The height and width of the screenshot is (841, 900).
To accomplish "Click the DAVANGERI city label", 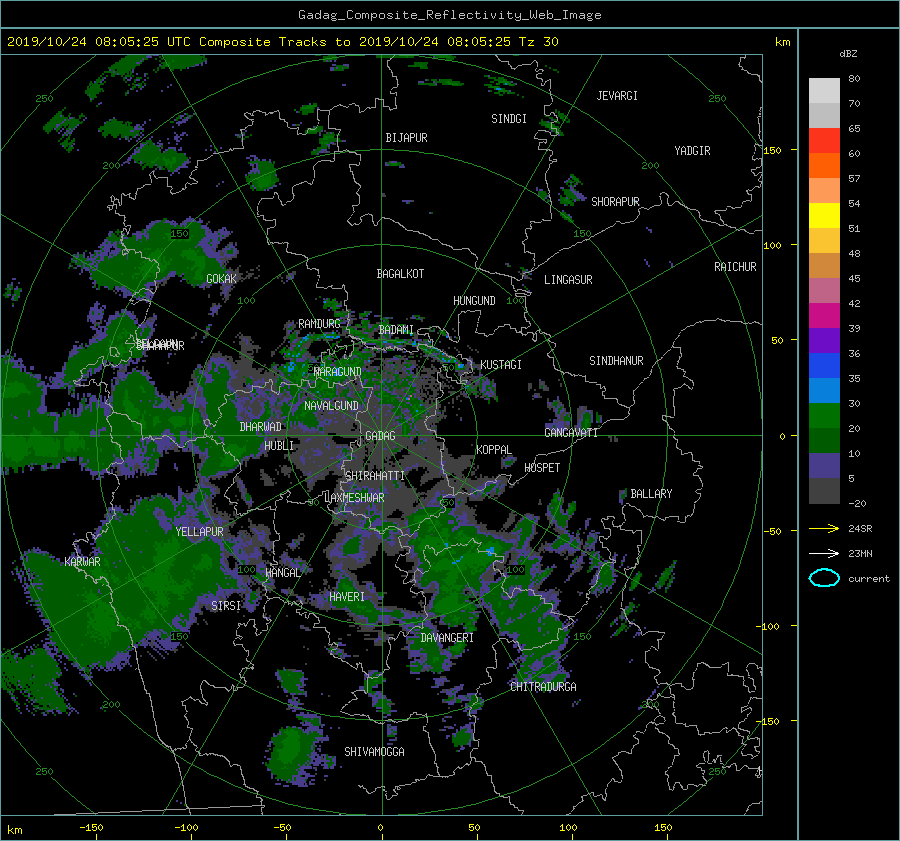I will point(447,638).
